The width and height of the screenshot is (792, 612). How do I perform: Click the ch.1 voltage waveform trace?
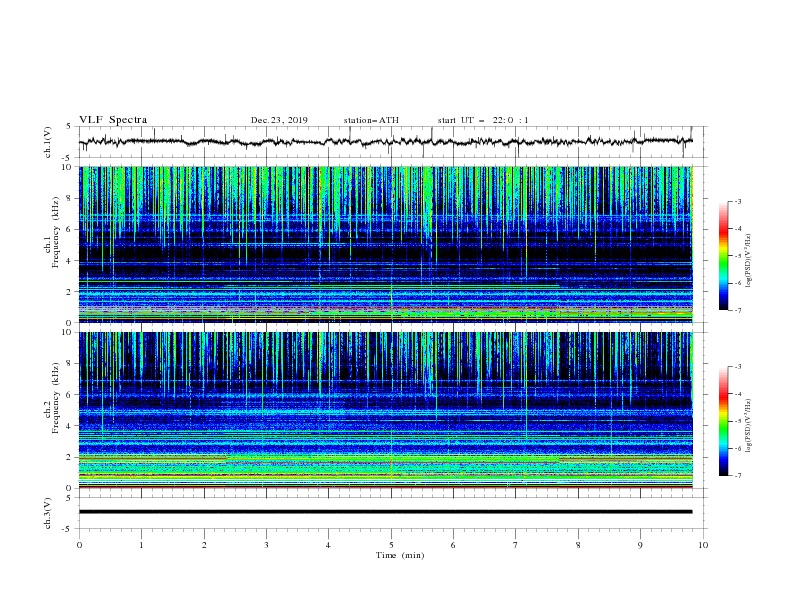tap(386, 141)
